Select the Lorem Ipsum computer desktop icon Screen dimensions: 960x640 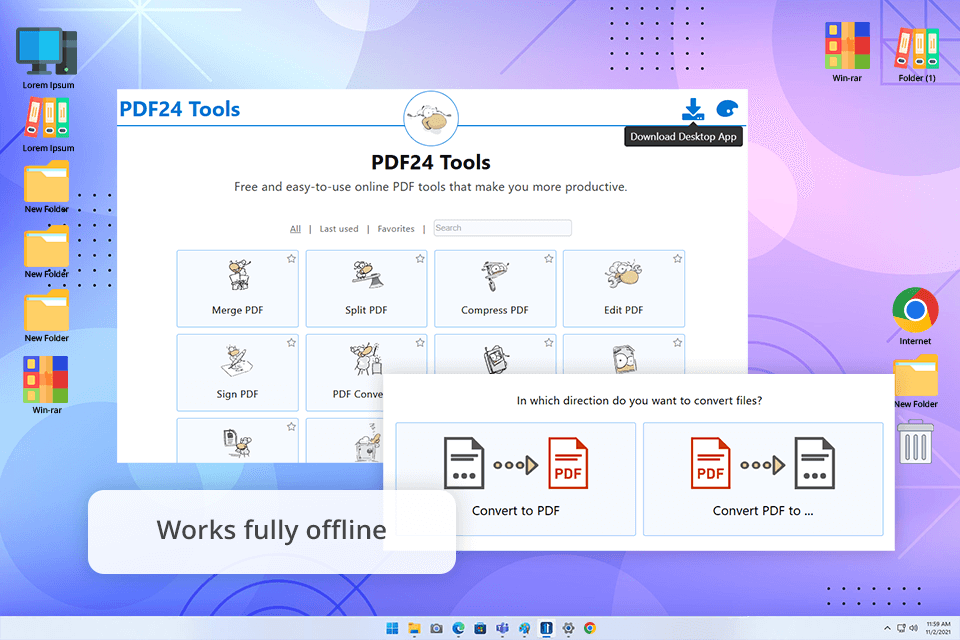pyautogui.click(x=48, y=59)
